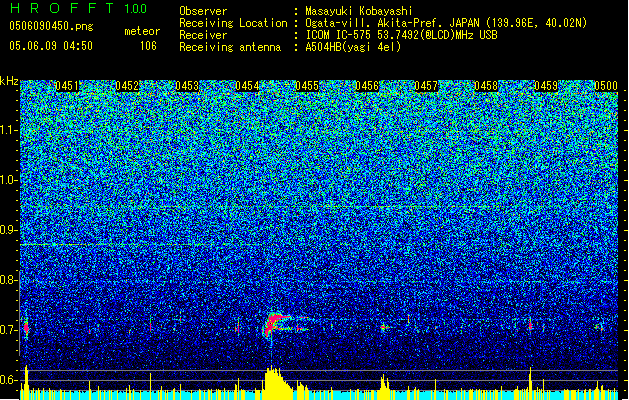Click the 0454 time marker label
Screen dimensions: 629x400
(x=247, y=86)
